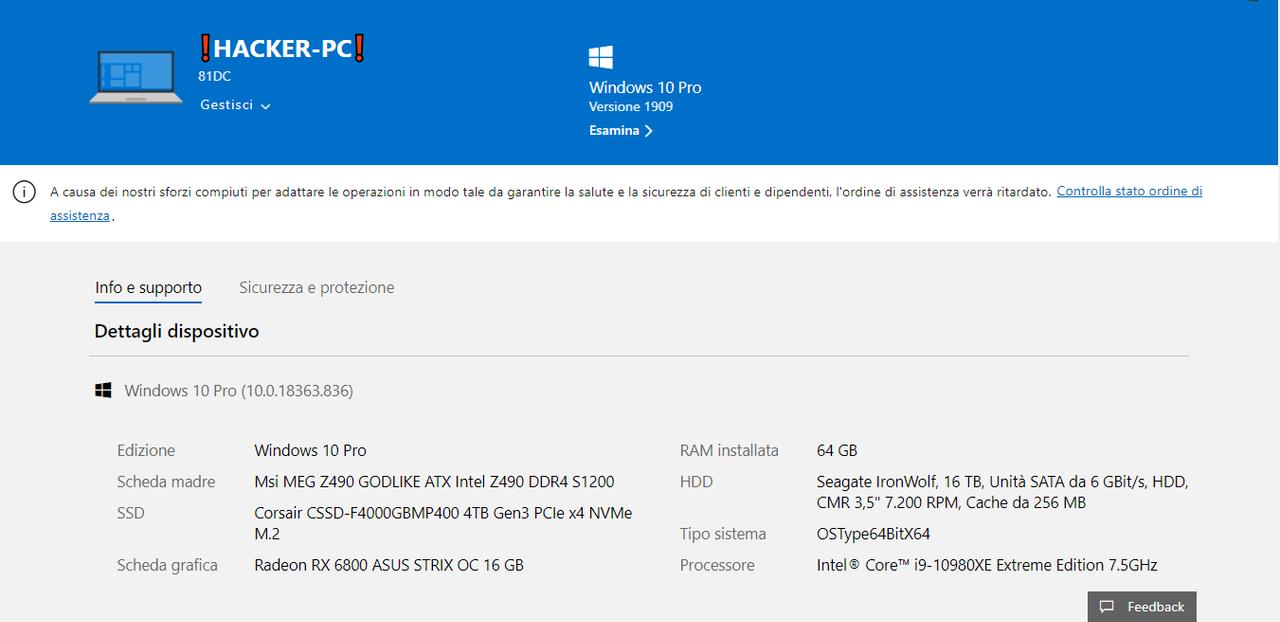Click the info circle icon in the notice
The height and width of the screenshot is (622, 1280).
(x=24, y=192)
